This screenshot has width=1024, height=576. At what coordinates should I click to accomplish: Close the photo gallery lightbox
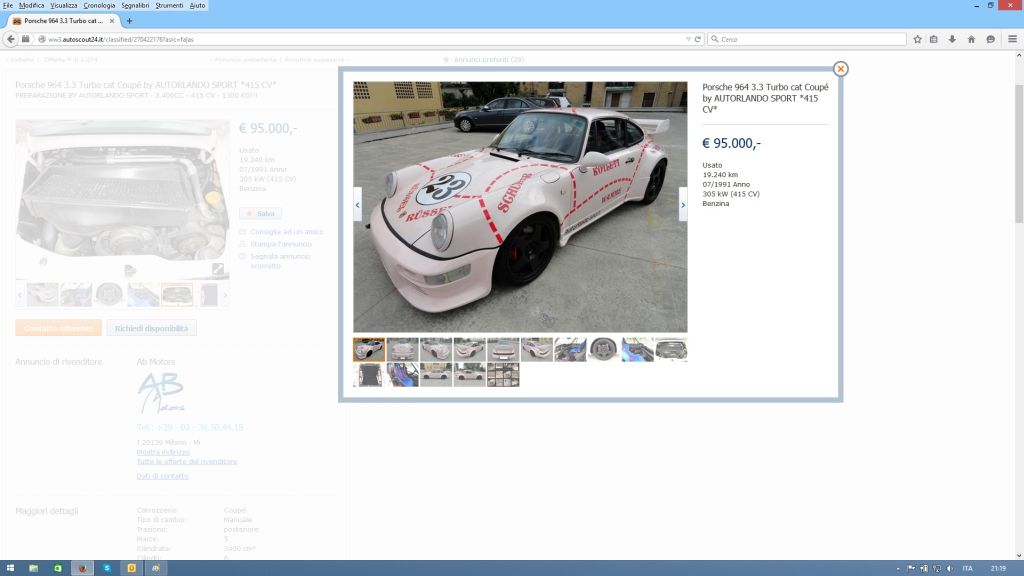tap(840, 69)
